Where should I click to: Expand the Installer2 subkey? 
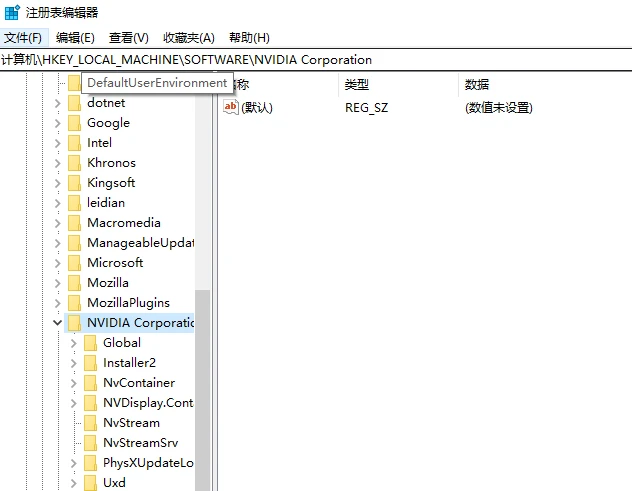(x=73, y=363)
